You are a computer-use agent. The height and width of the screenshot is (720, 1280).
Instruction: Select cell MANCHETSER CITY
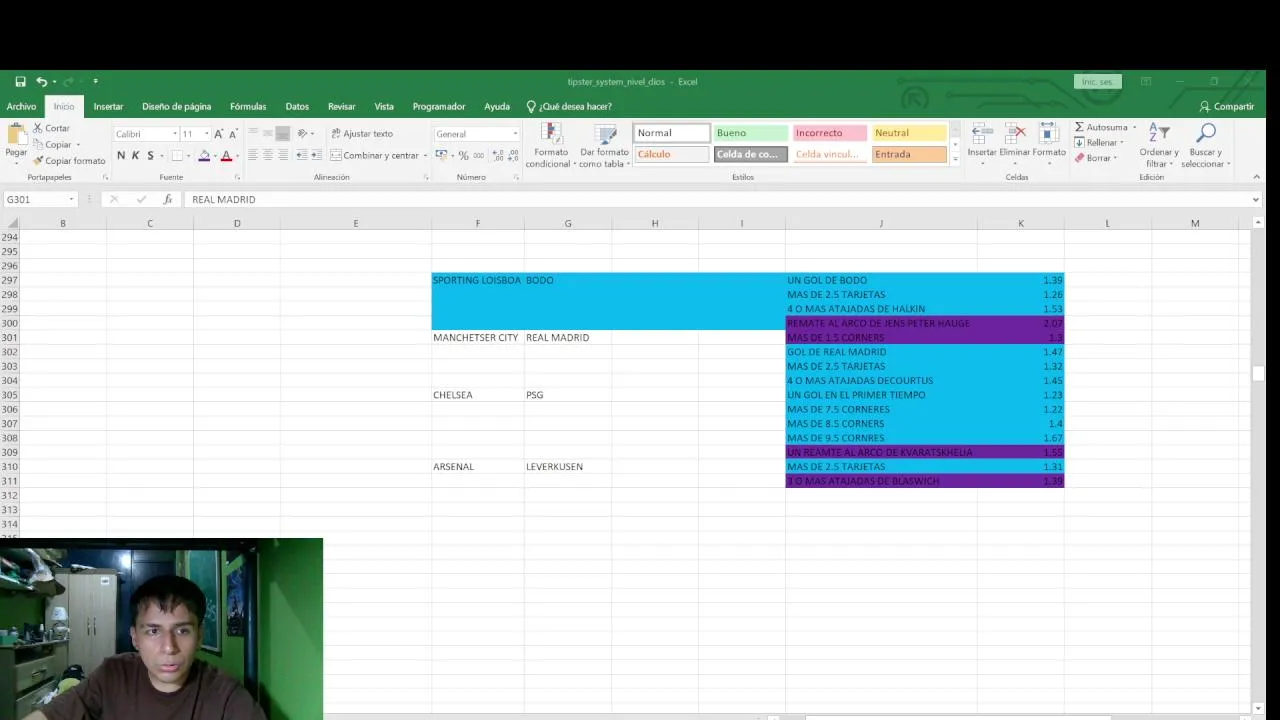pos(477,338)
